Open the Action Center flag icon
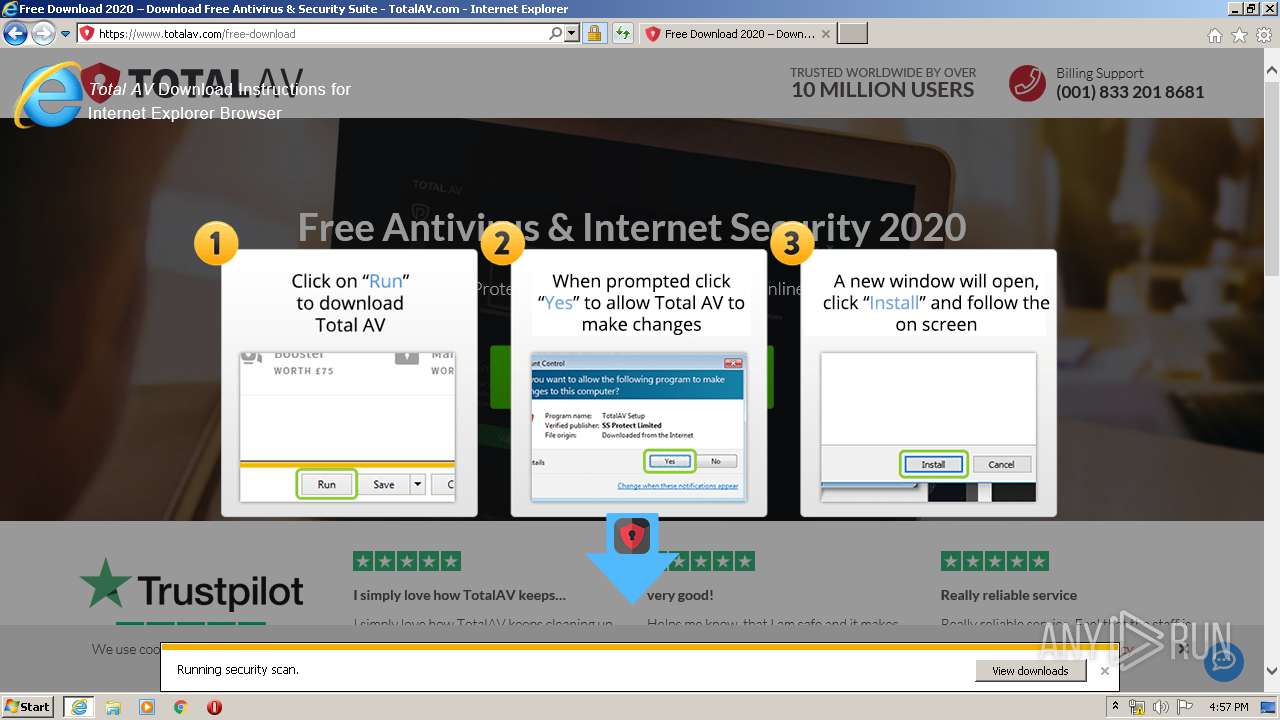The height and width of the screenshot is (720, 1280). [x=1185, y=707]
